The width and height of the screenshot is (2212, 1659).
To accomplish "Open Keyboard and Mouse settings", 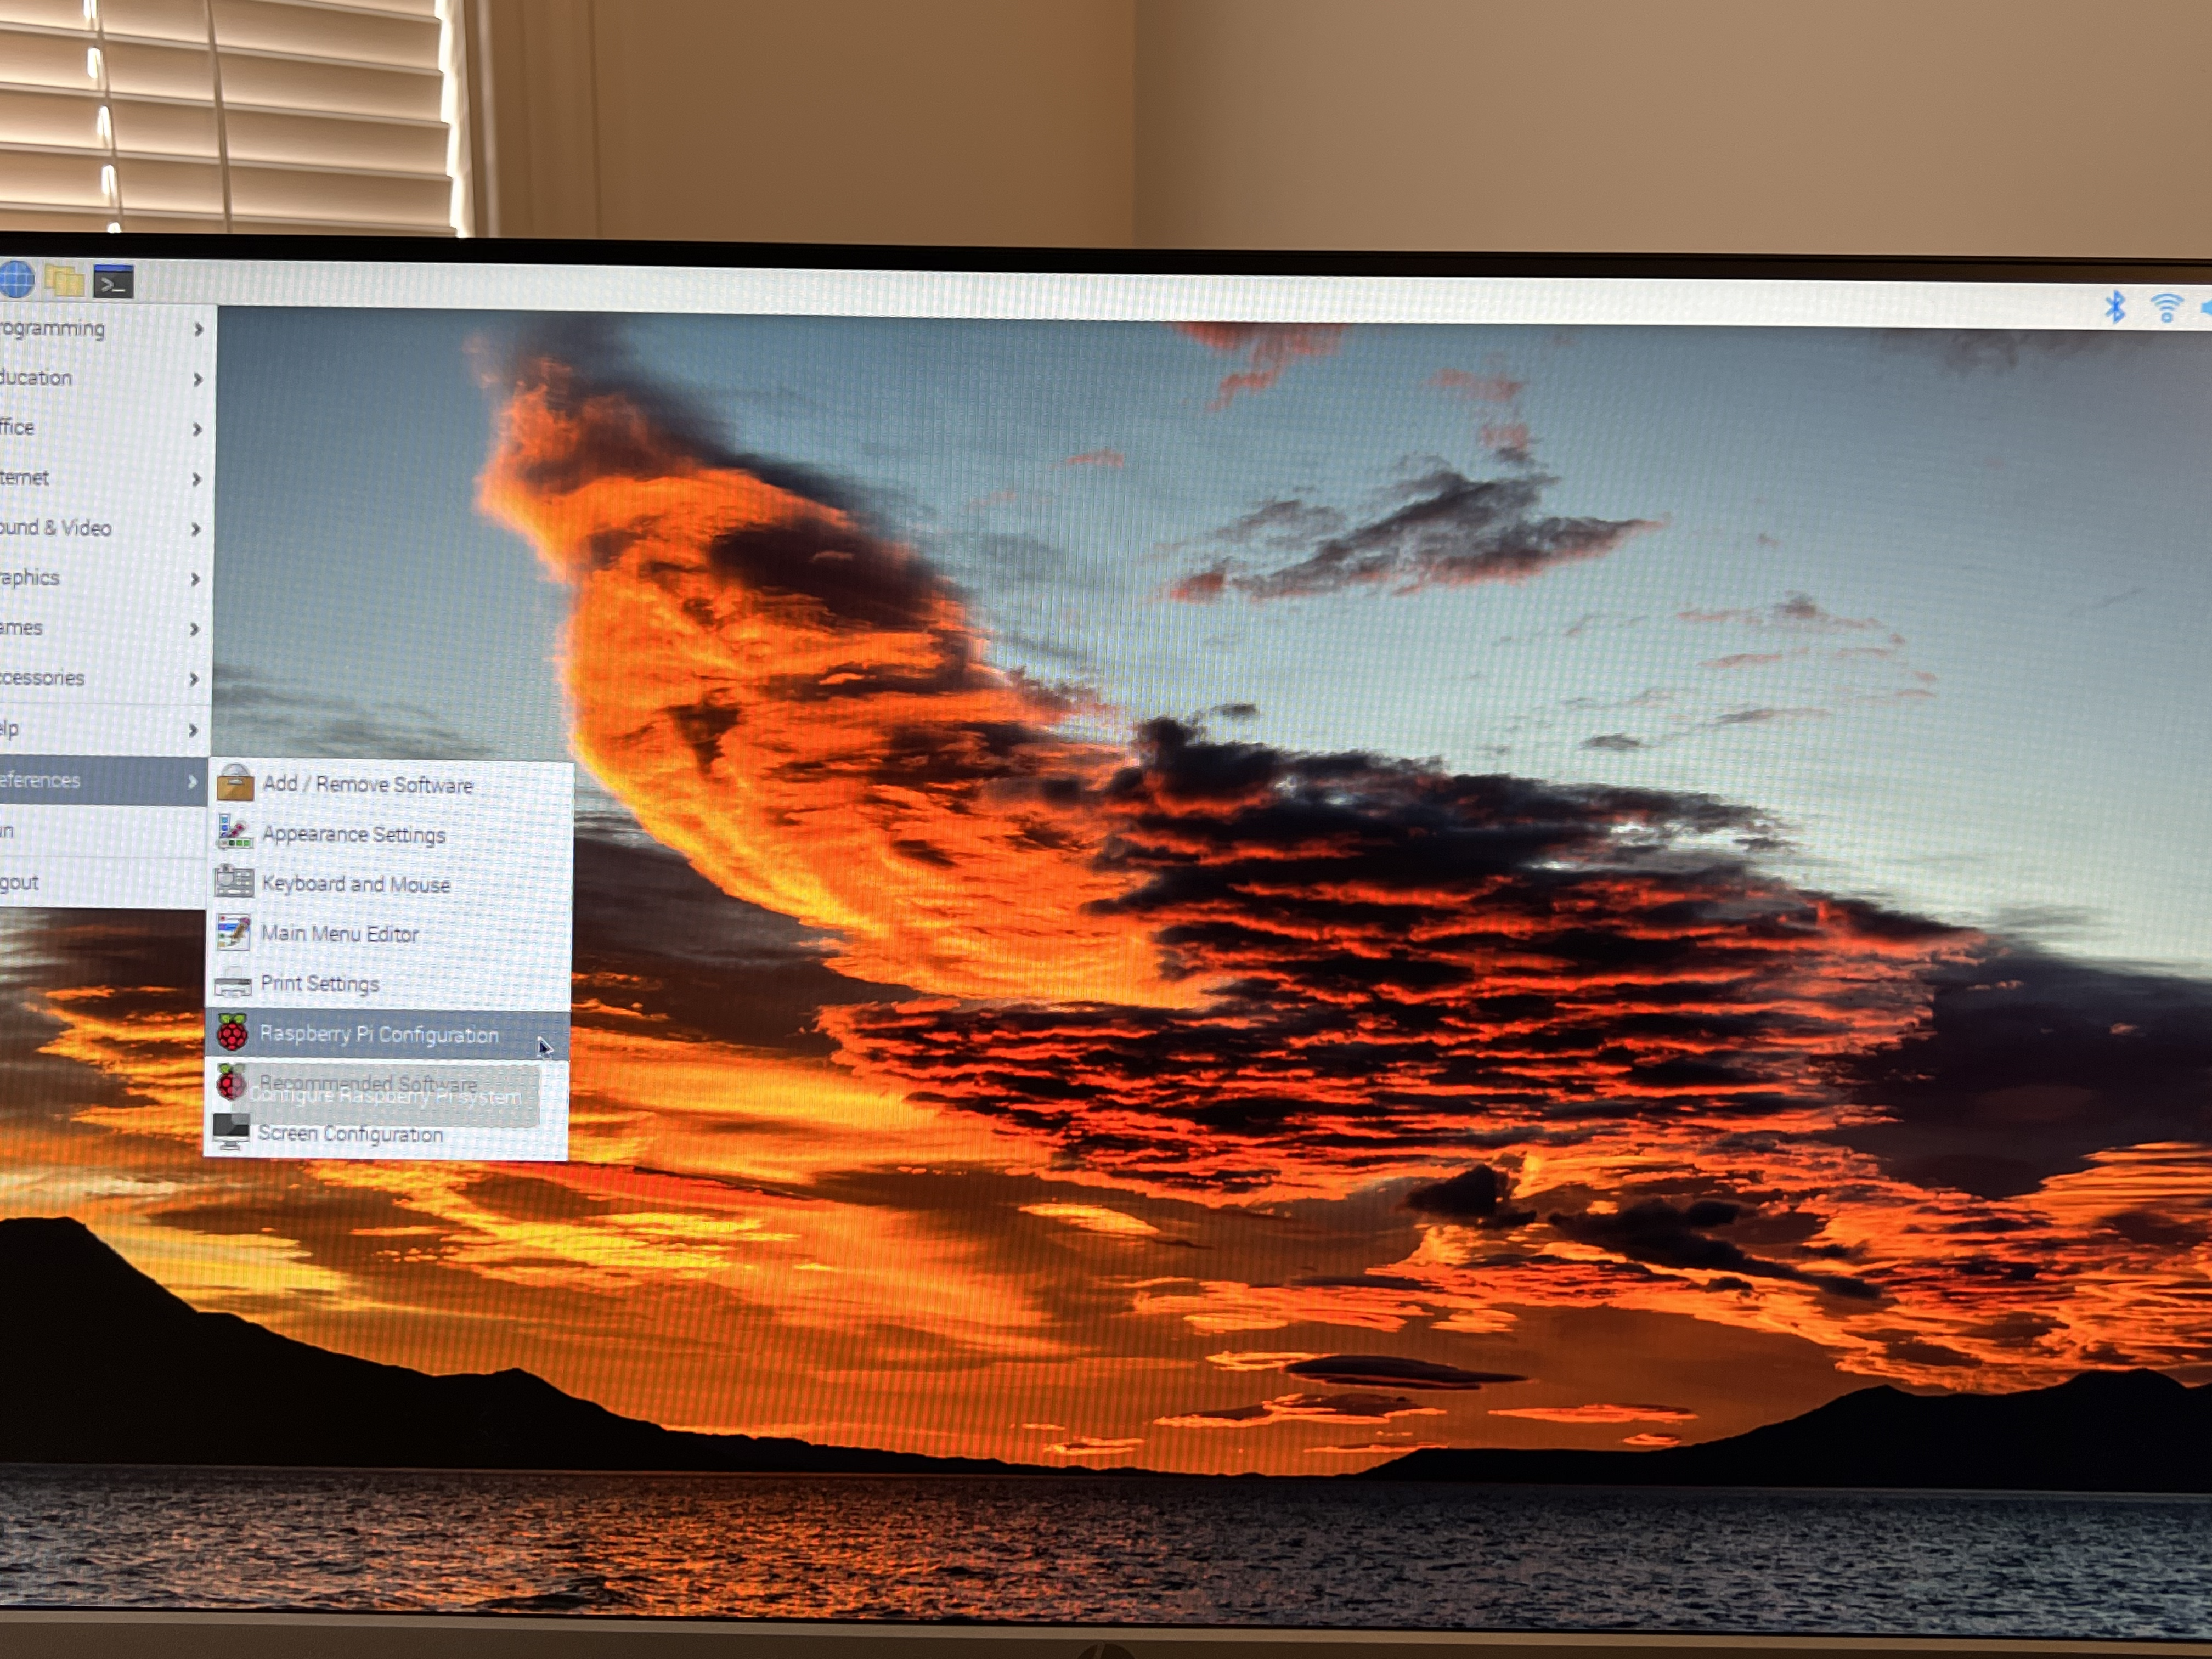I will point(355,884).
